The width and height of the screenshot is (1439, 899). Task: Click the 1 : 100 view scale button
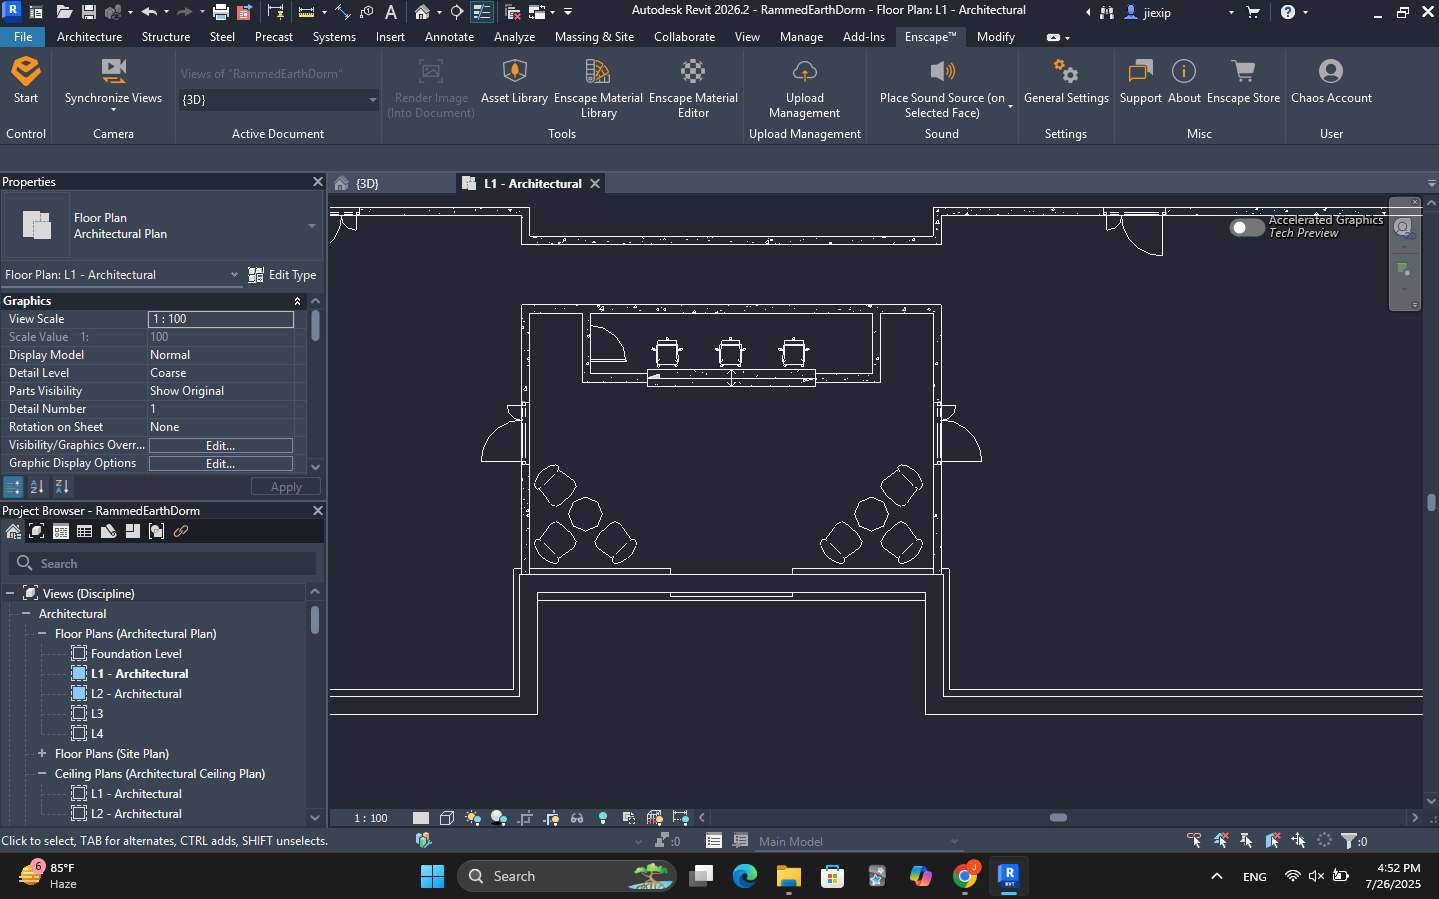tap(371, 818)
